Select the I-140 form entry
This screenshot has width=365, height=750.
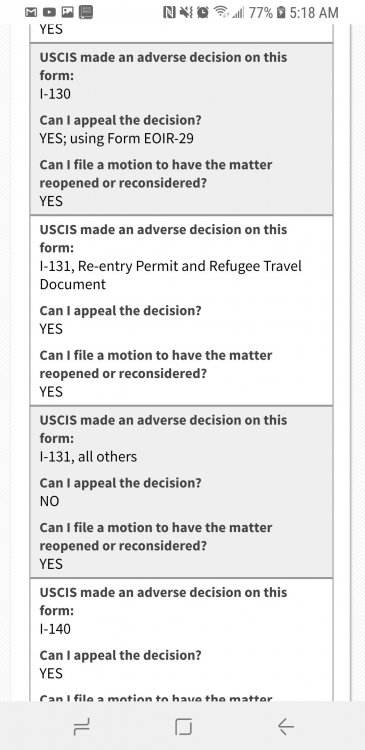click(x=55, y=629)
